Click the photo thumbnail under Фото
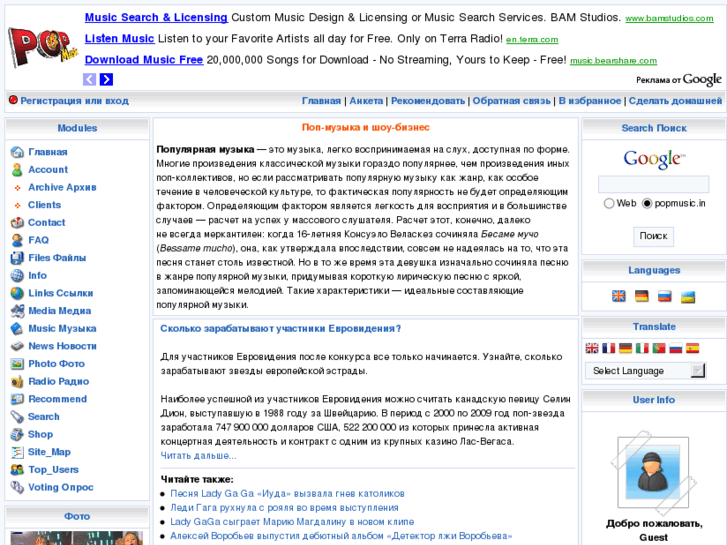This screenshot has height=545, width=727. (77, 538)
